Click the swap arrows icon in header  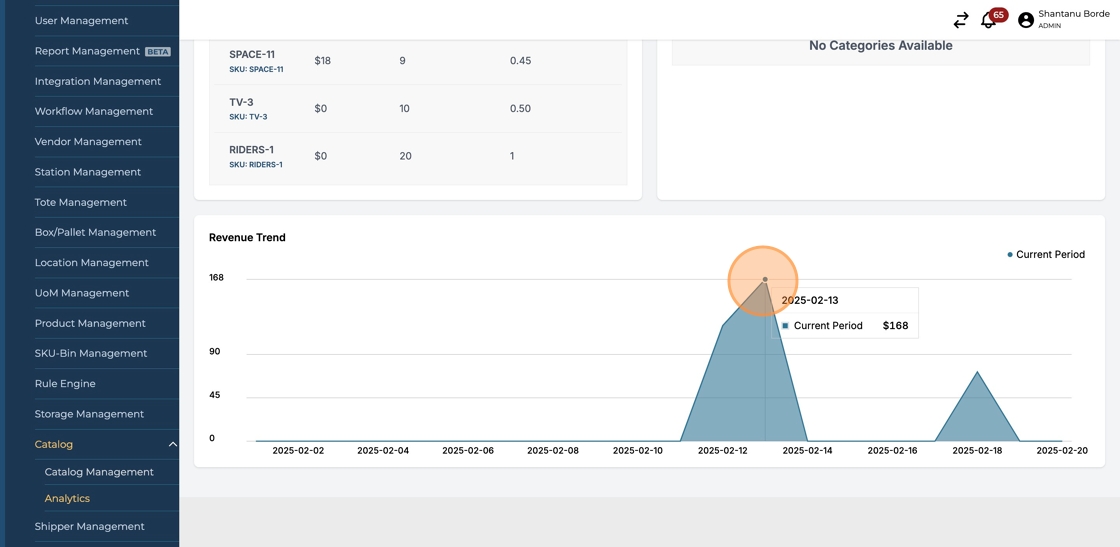961,20
